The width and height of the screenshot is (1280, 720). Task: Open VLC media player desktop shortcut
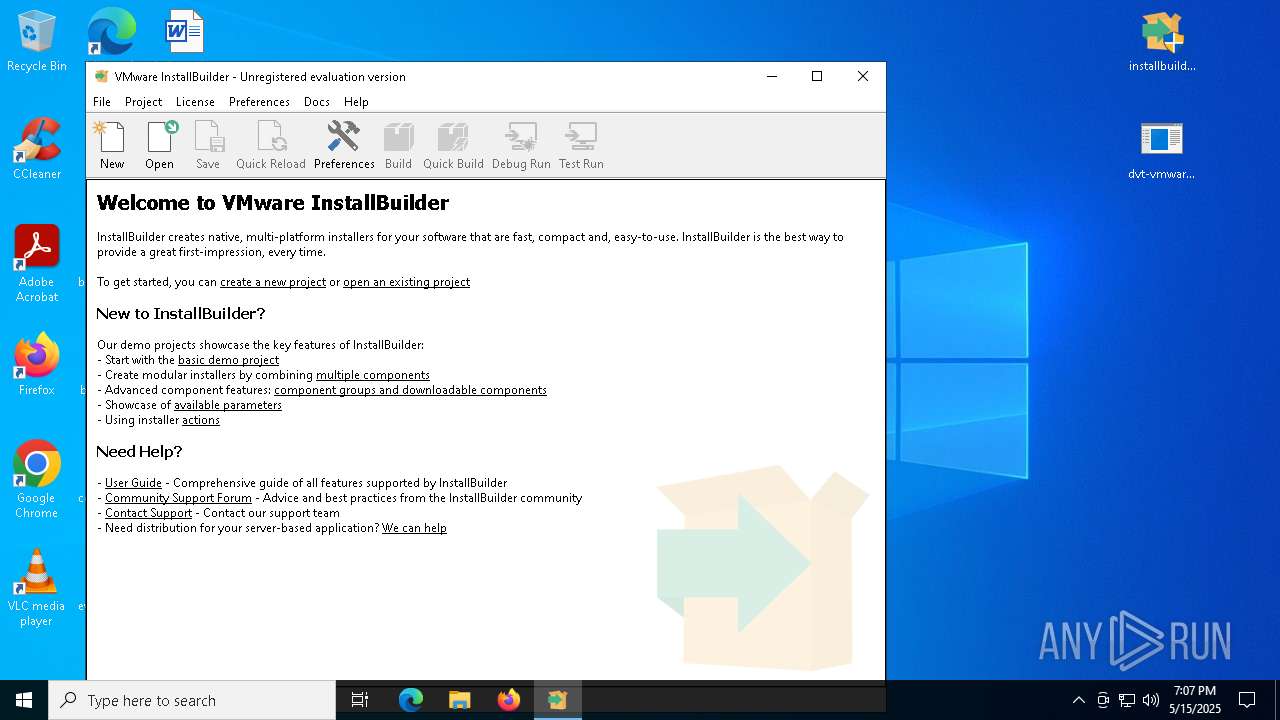pyautogui.click(x=37, y=588)
